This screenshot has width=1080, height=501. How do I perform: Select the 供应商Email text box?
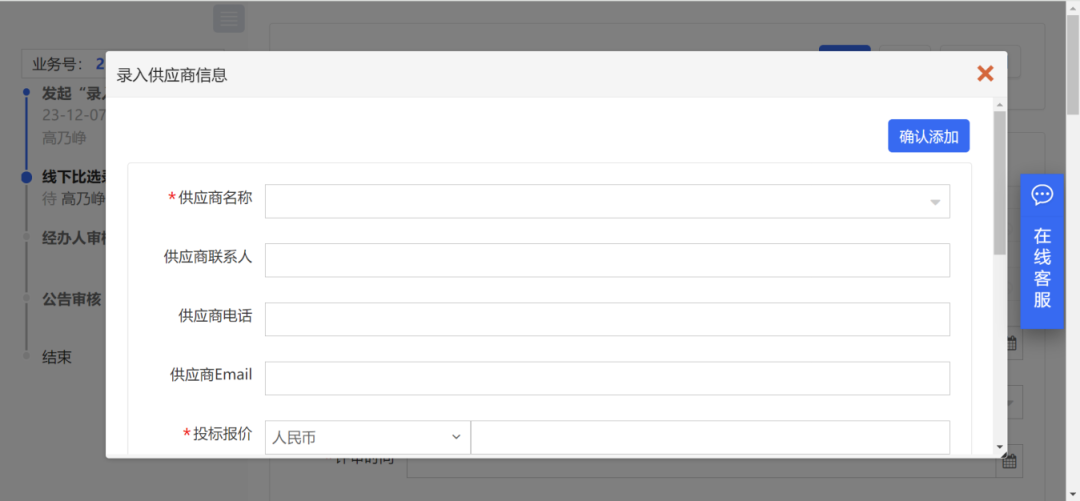click(x=607, y=378)
